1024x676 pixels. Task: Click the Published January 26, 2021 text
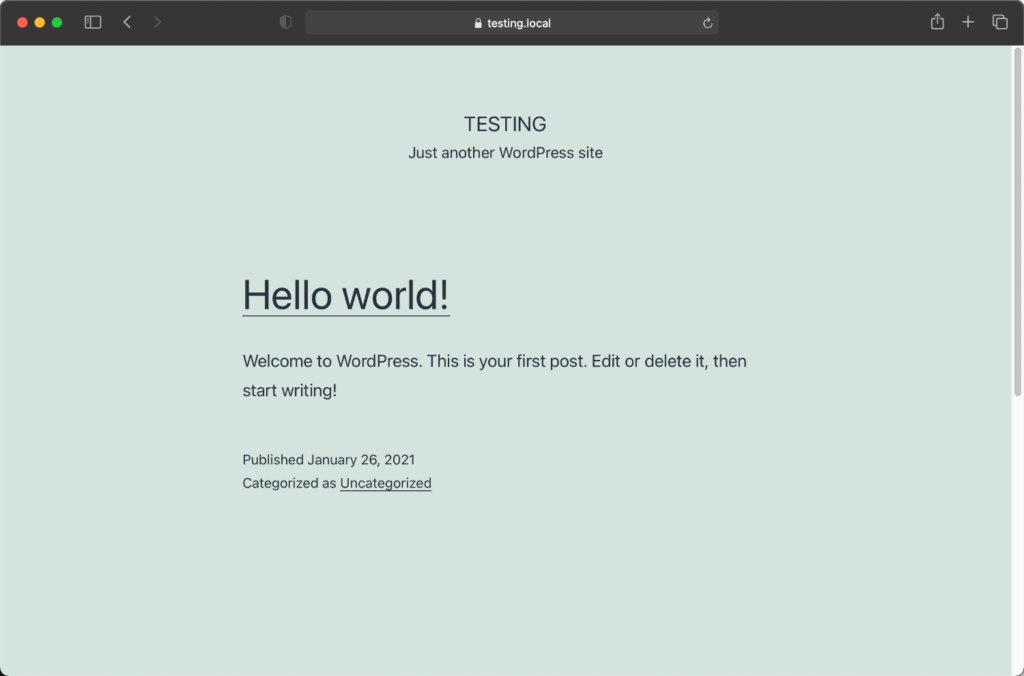(x=328, y=460)
